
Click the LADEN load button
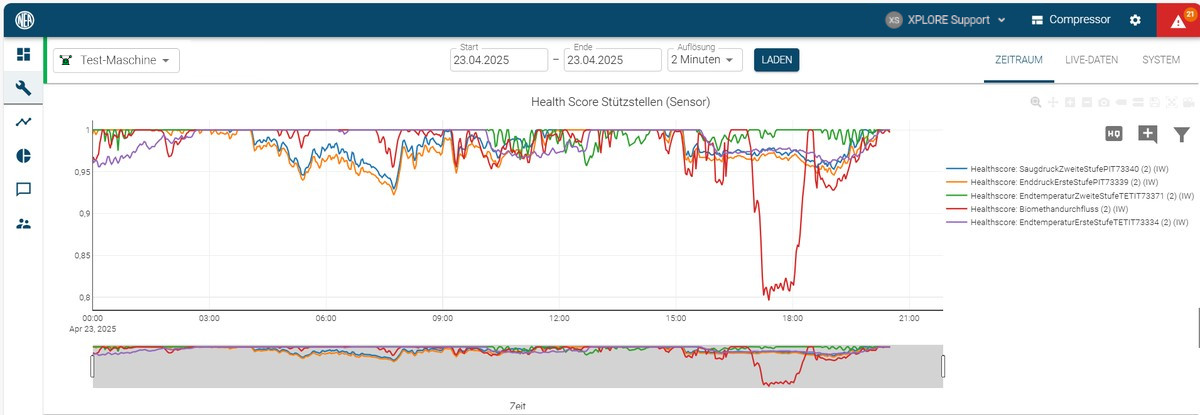click(x=777, y=60)
